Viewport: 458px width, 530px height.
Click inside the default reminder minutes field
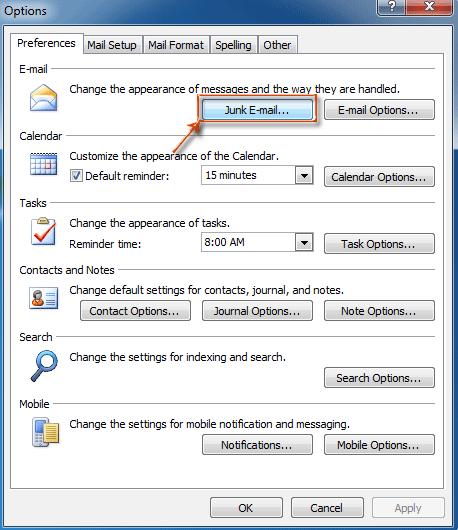point(248,175)
